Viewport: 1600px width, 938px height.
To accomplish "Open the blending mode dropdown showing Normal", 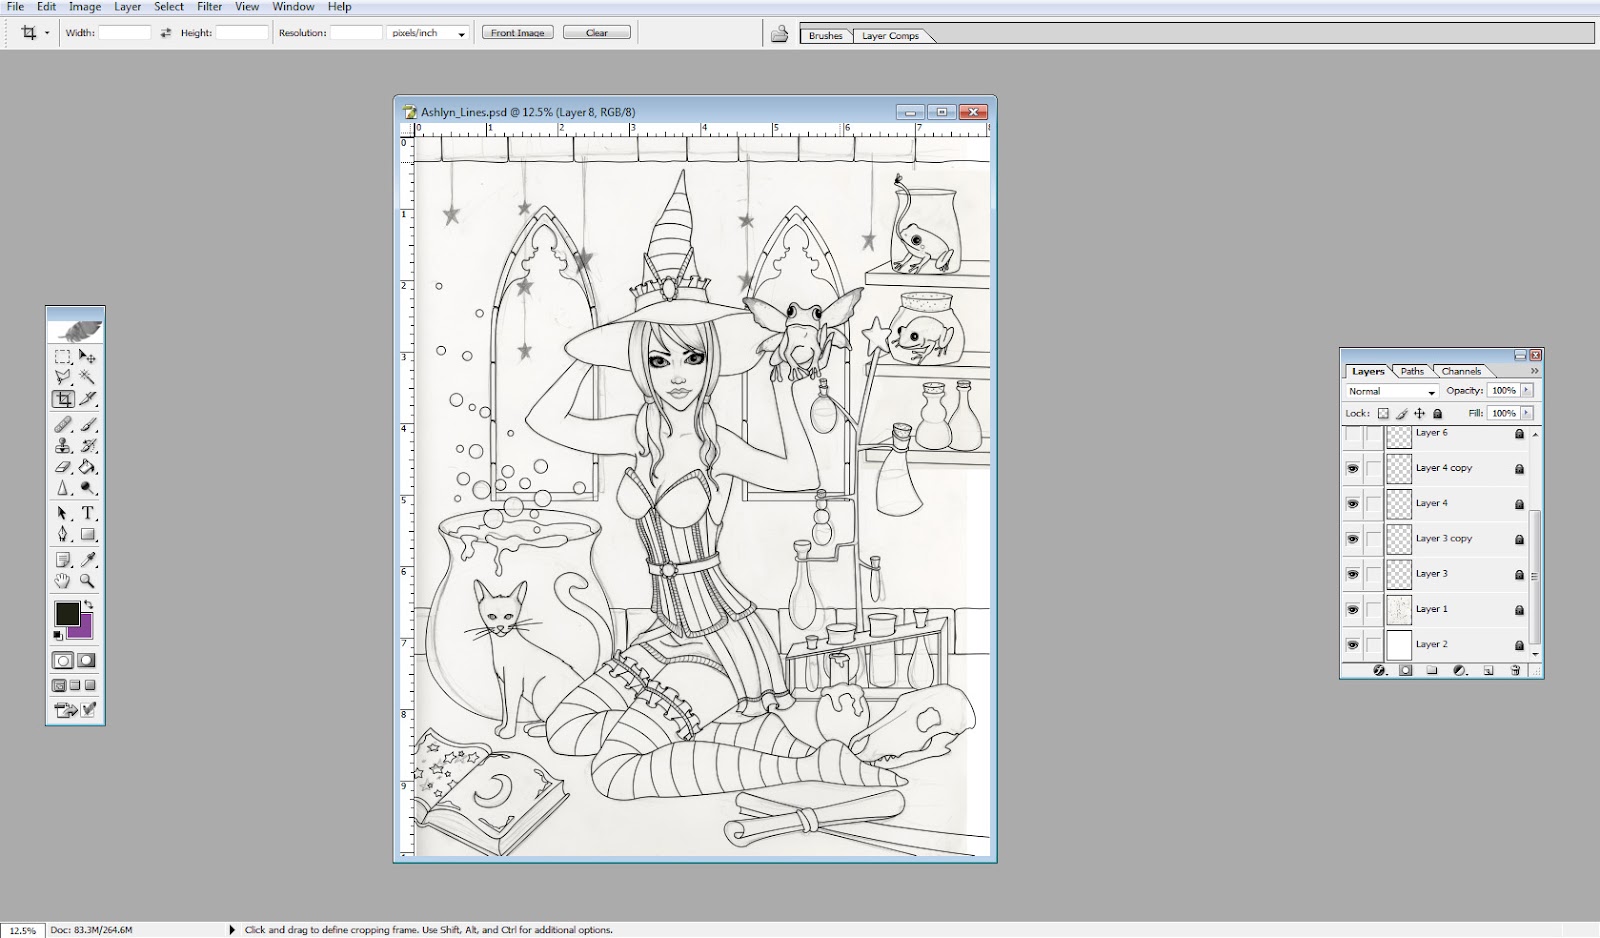I will coord(1392,391).
